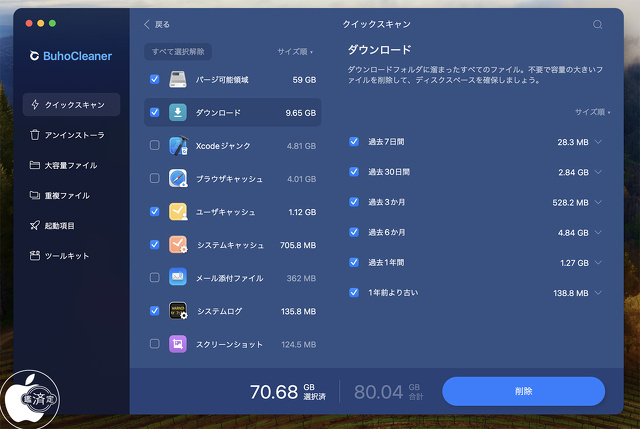Open 大容量ファイル from sidebar
This screenshot has width=640, height=429.
click(x=71, y=165)
